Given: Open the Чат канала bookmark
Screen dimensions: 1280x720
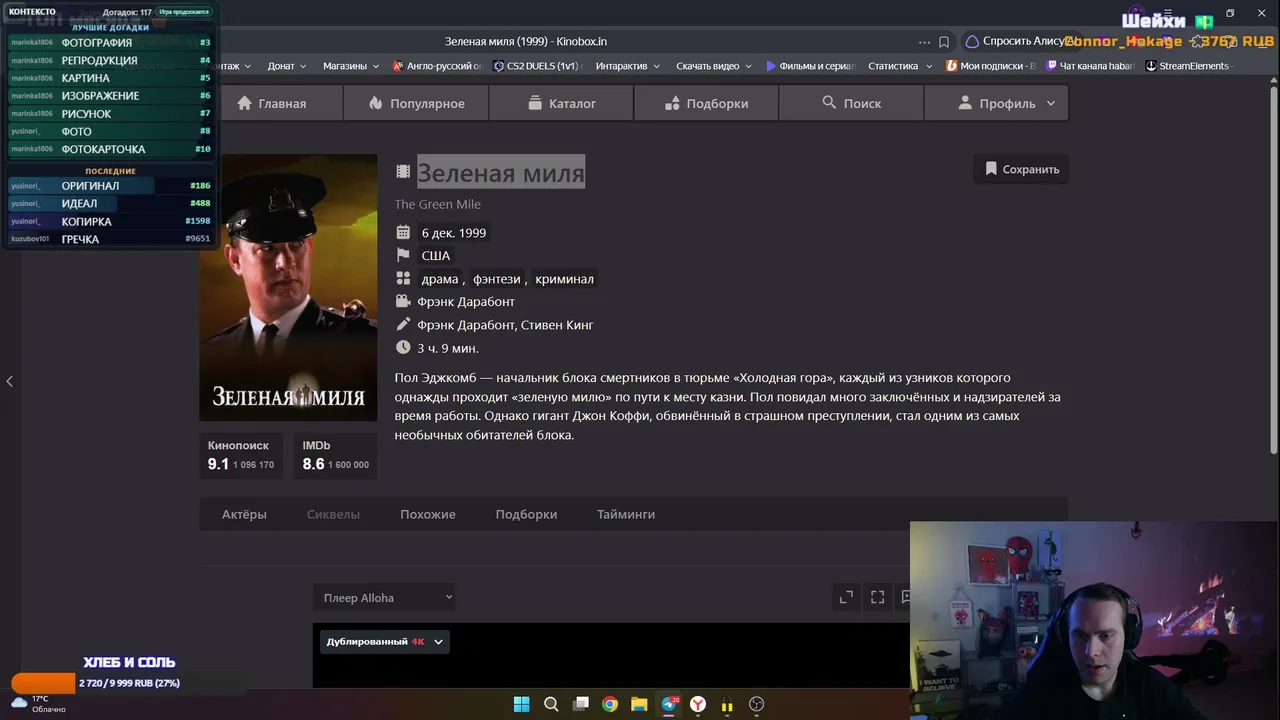Looking at the screenshot, I should pos(1090,66).
